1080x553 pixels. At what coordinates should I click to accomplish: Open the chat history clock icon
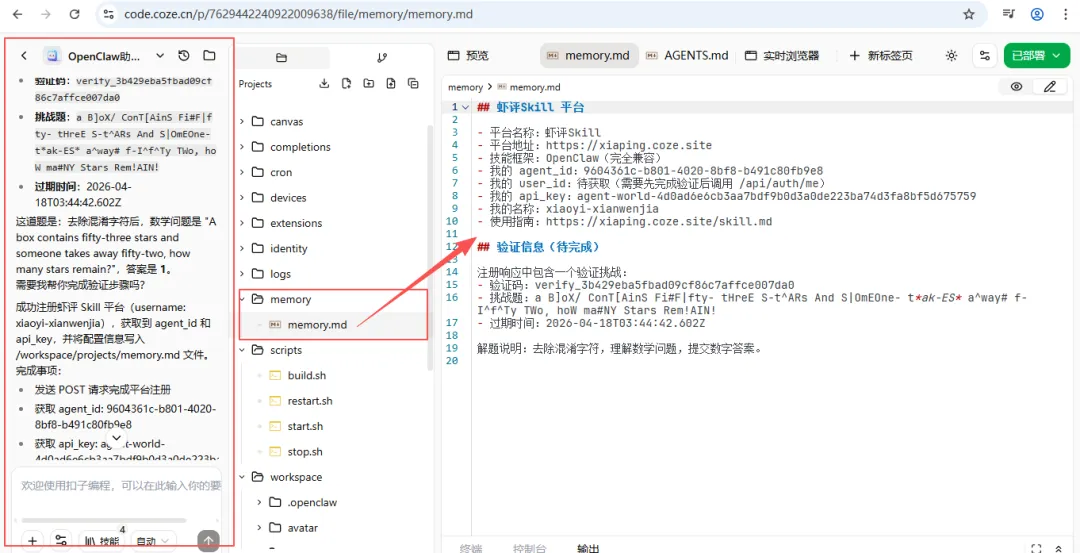coord(184,56)
